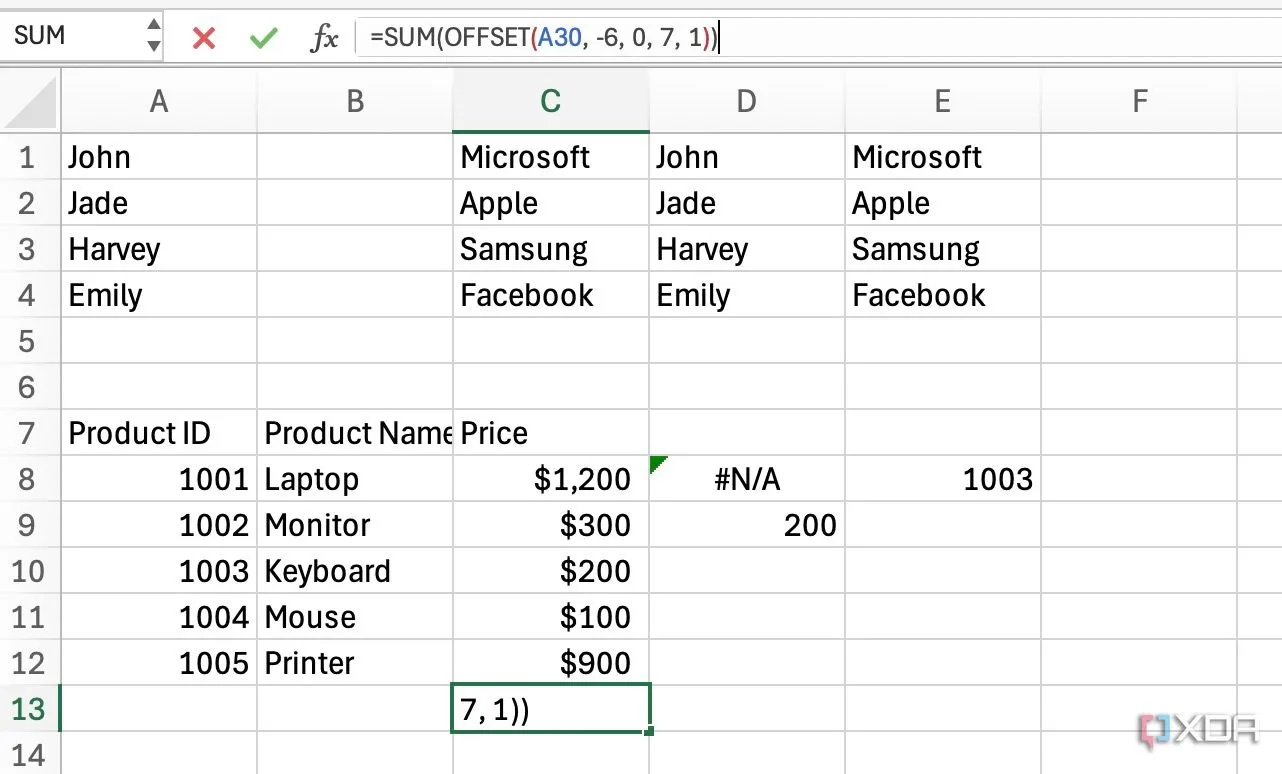Select column F header
Viewport: 1282px width, 774px height.
[x=1138, y=101]
